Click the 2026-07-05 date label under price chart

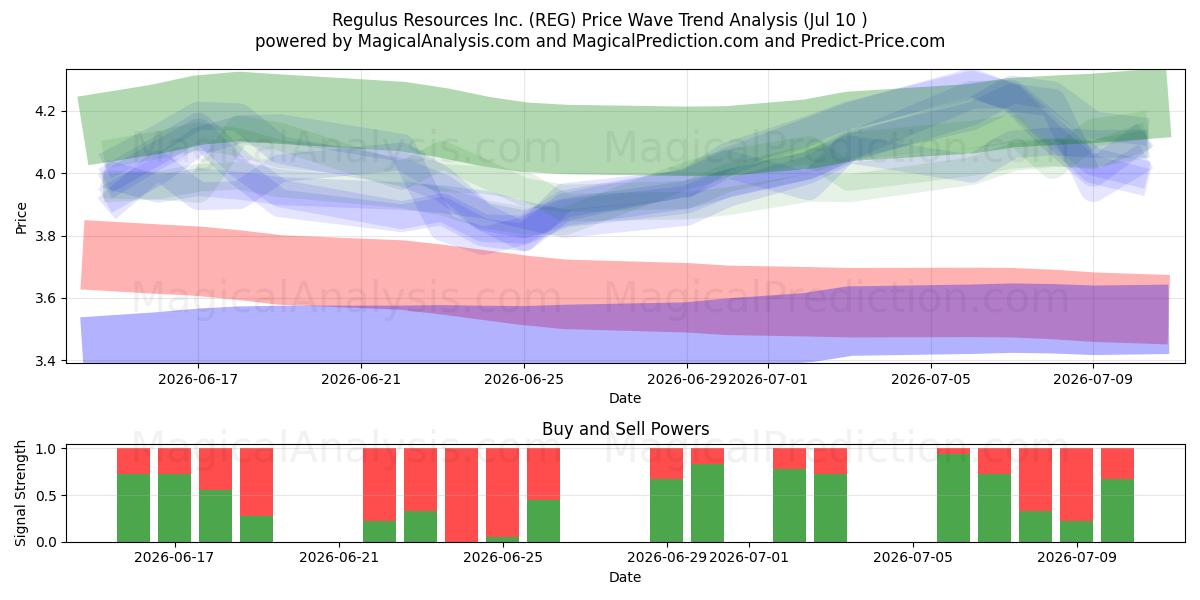coord(931,379)
